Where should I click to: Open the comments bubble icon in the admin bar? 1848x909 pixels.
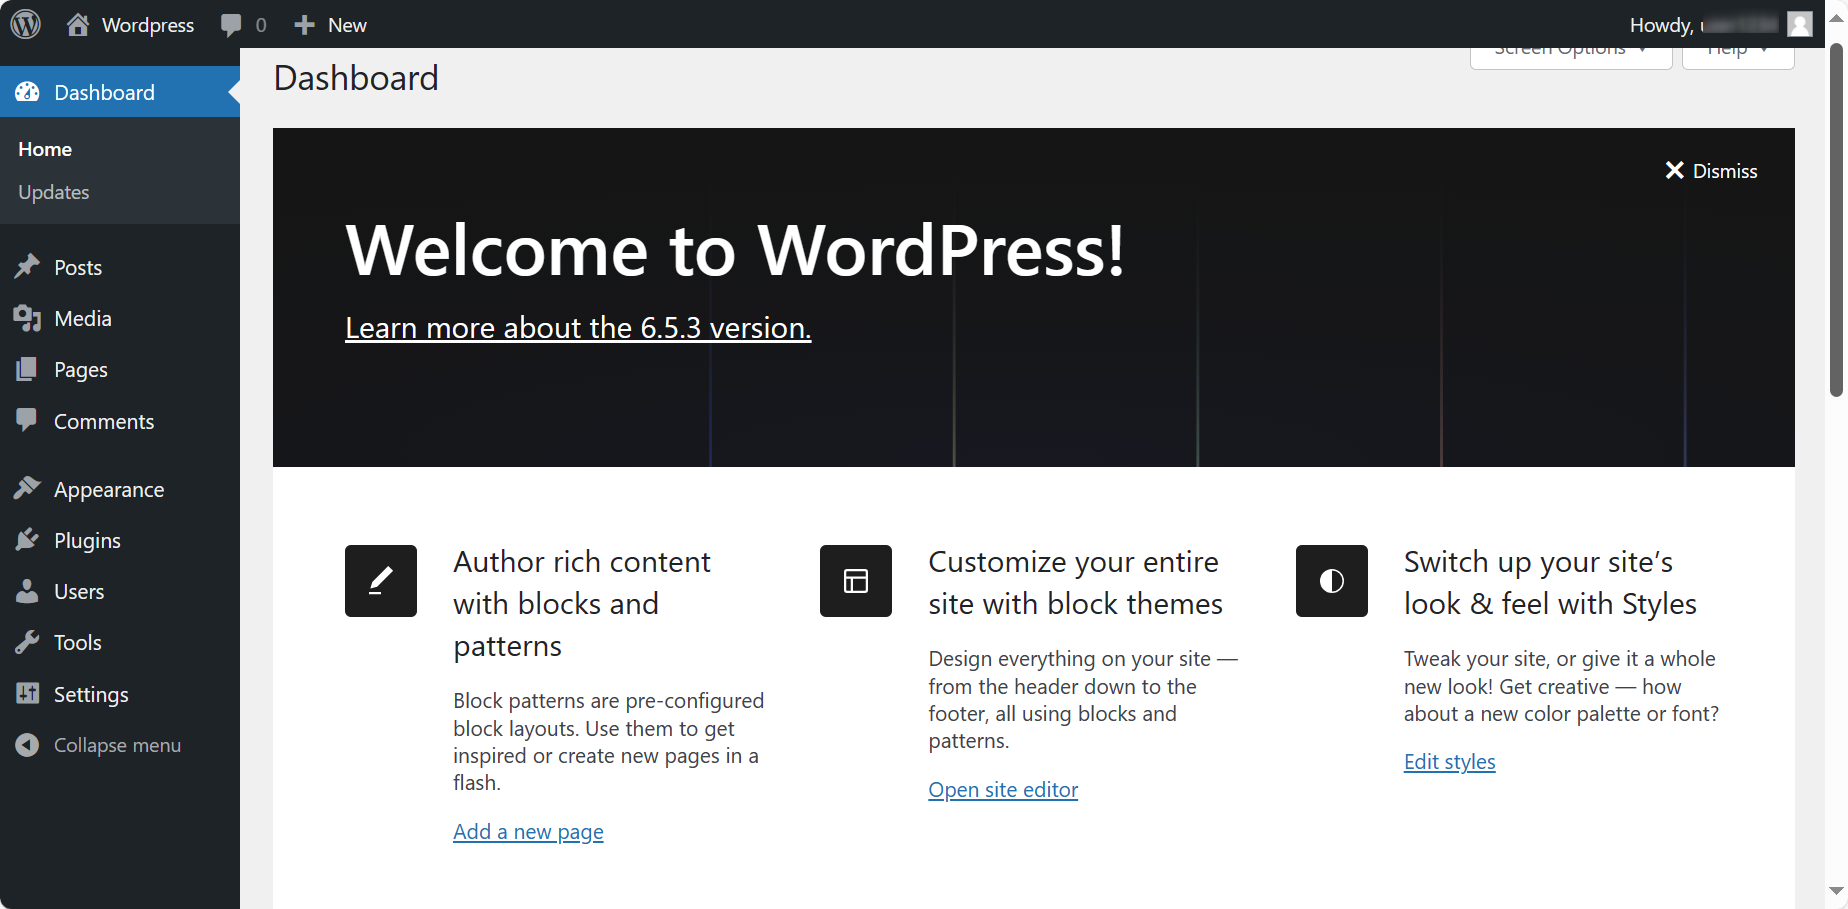point(231,25)
